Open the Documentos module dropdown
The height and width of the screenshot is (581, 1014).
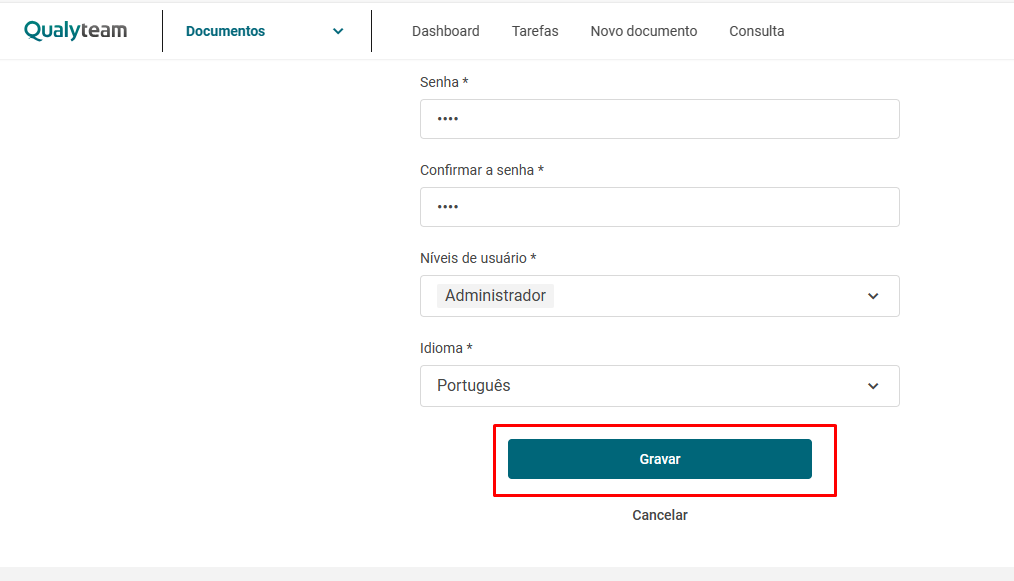pyautogui.click(x=266, y=31)
